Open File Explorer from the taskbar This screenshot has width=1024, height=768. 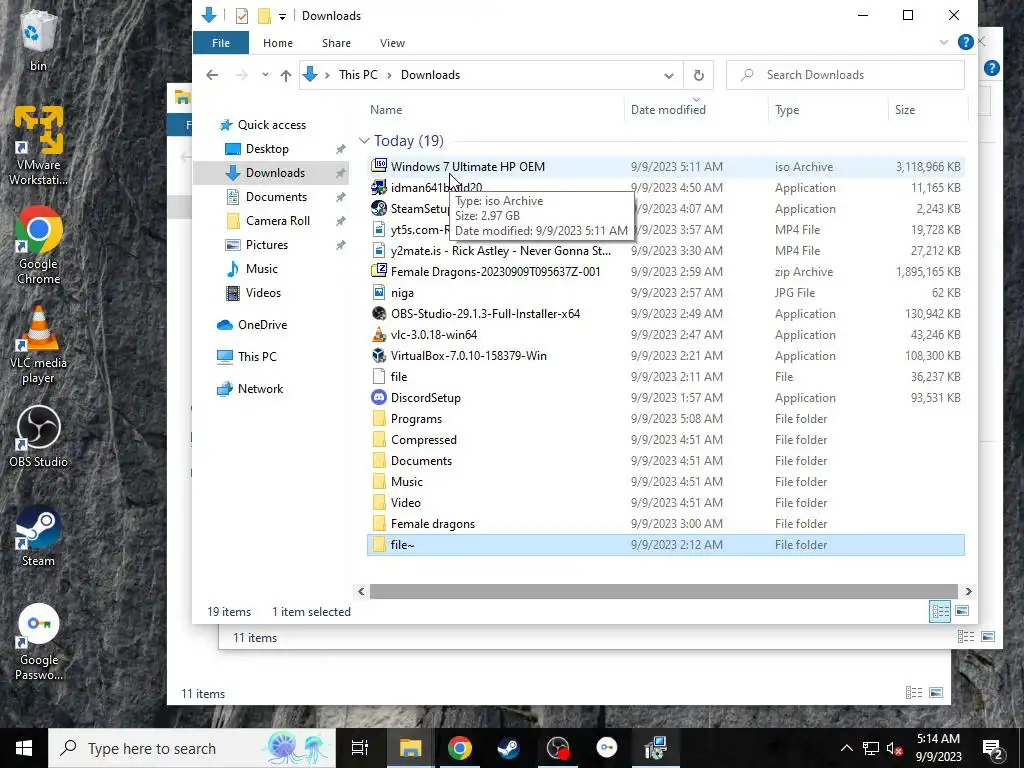pyautogui.click(x=411, y=748)
